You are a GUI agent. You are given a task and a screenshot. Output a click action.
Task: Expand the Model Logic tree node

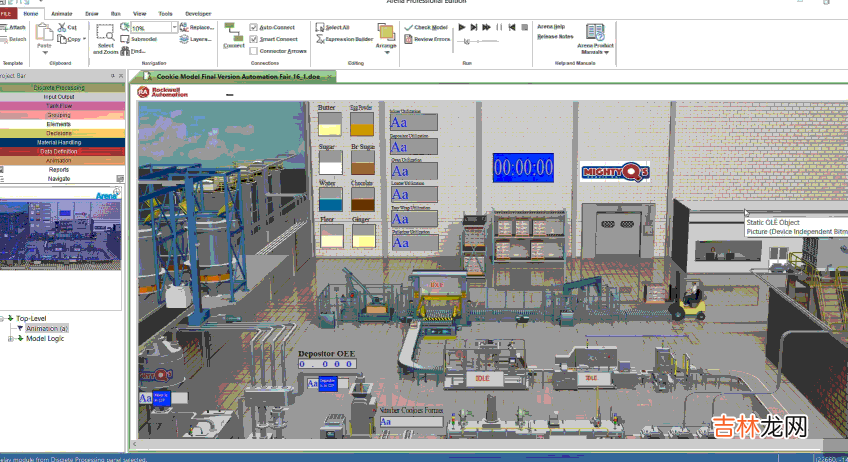9,338
